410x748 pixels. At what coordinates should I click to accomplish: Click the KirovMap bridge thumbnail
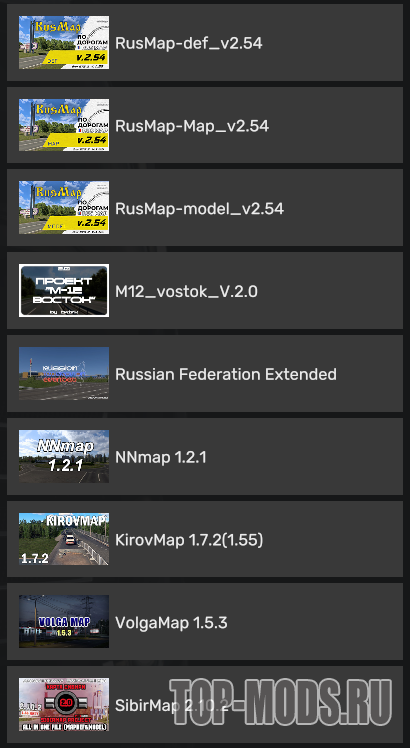(x=64, y=539)
